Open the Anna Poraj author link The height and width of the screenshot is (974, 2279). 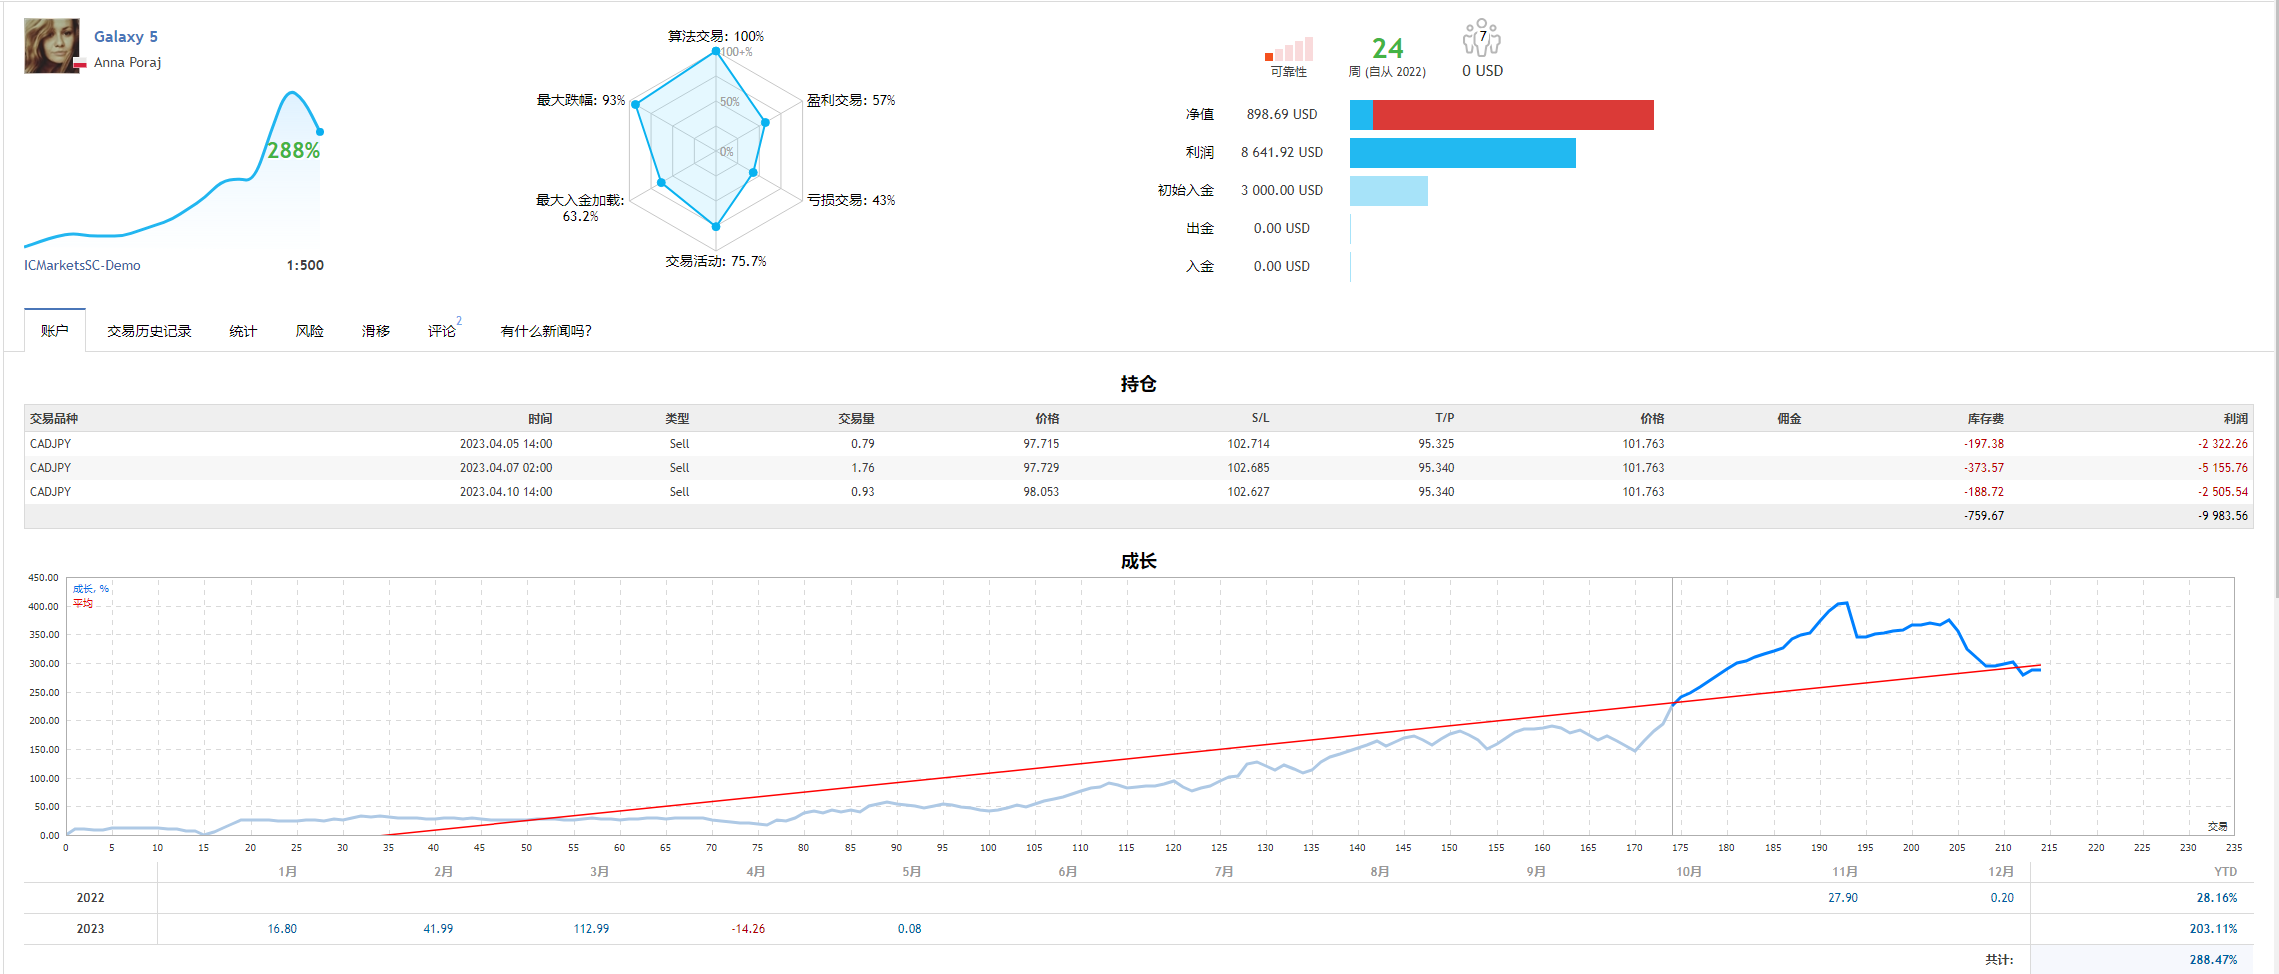pyautogui.click(x=127, y=62)
